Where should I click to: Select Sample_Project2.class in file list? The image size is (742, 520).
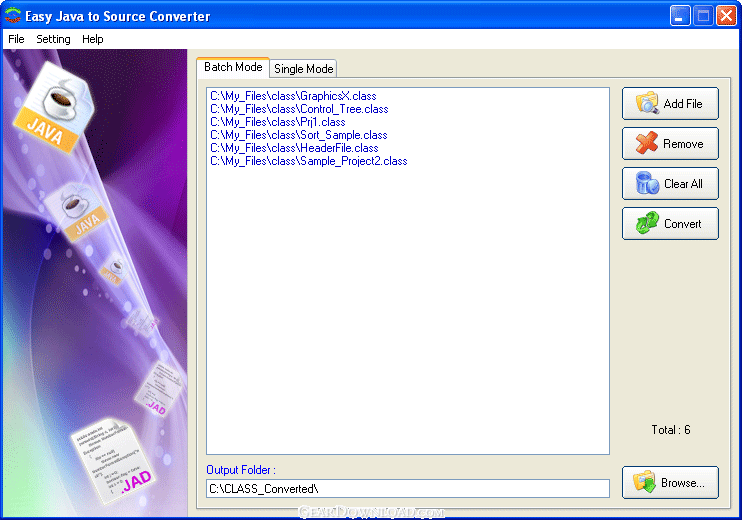pos(309,161)
